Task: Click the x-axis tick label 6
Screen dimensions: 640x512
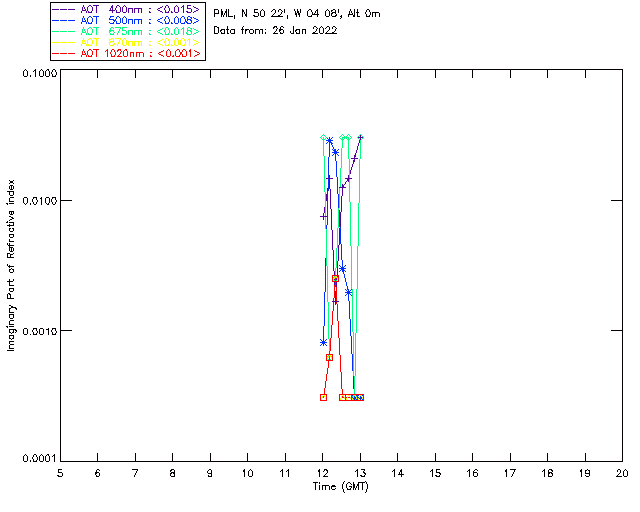Action: point(98,473)
